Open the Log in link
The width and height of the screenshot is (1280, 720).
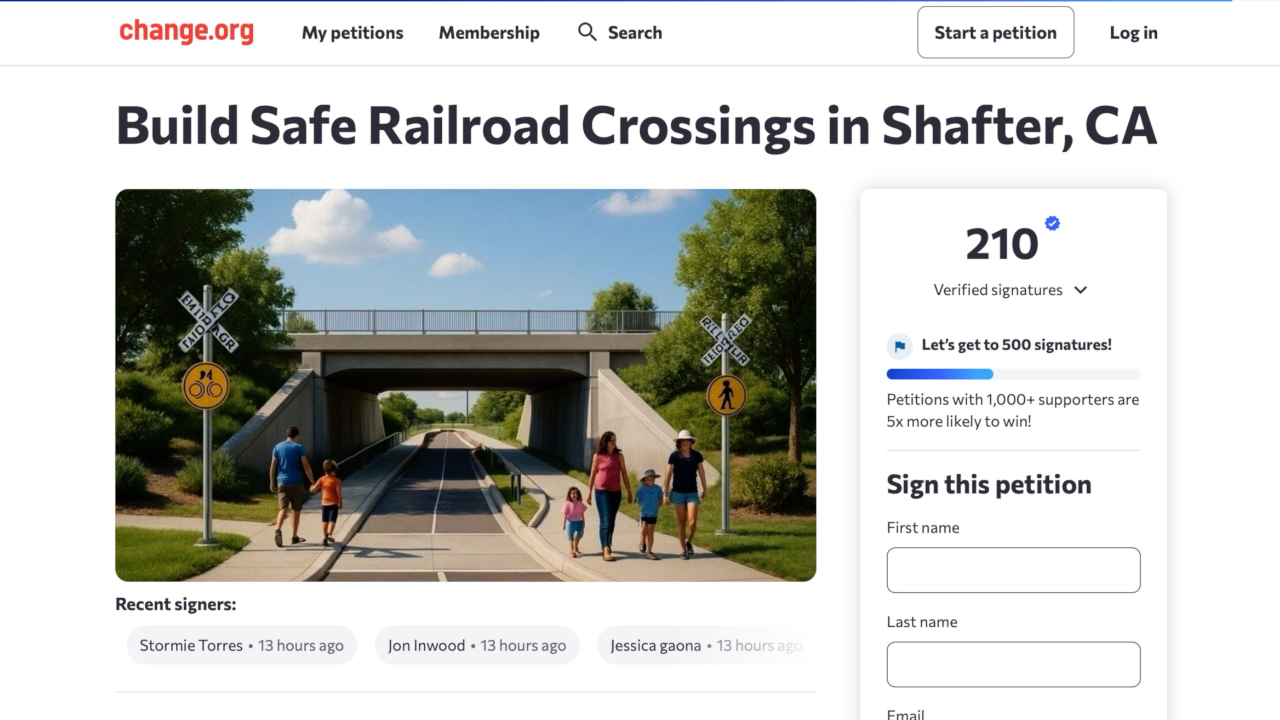pos(1133,33)
